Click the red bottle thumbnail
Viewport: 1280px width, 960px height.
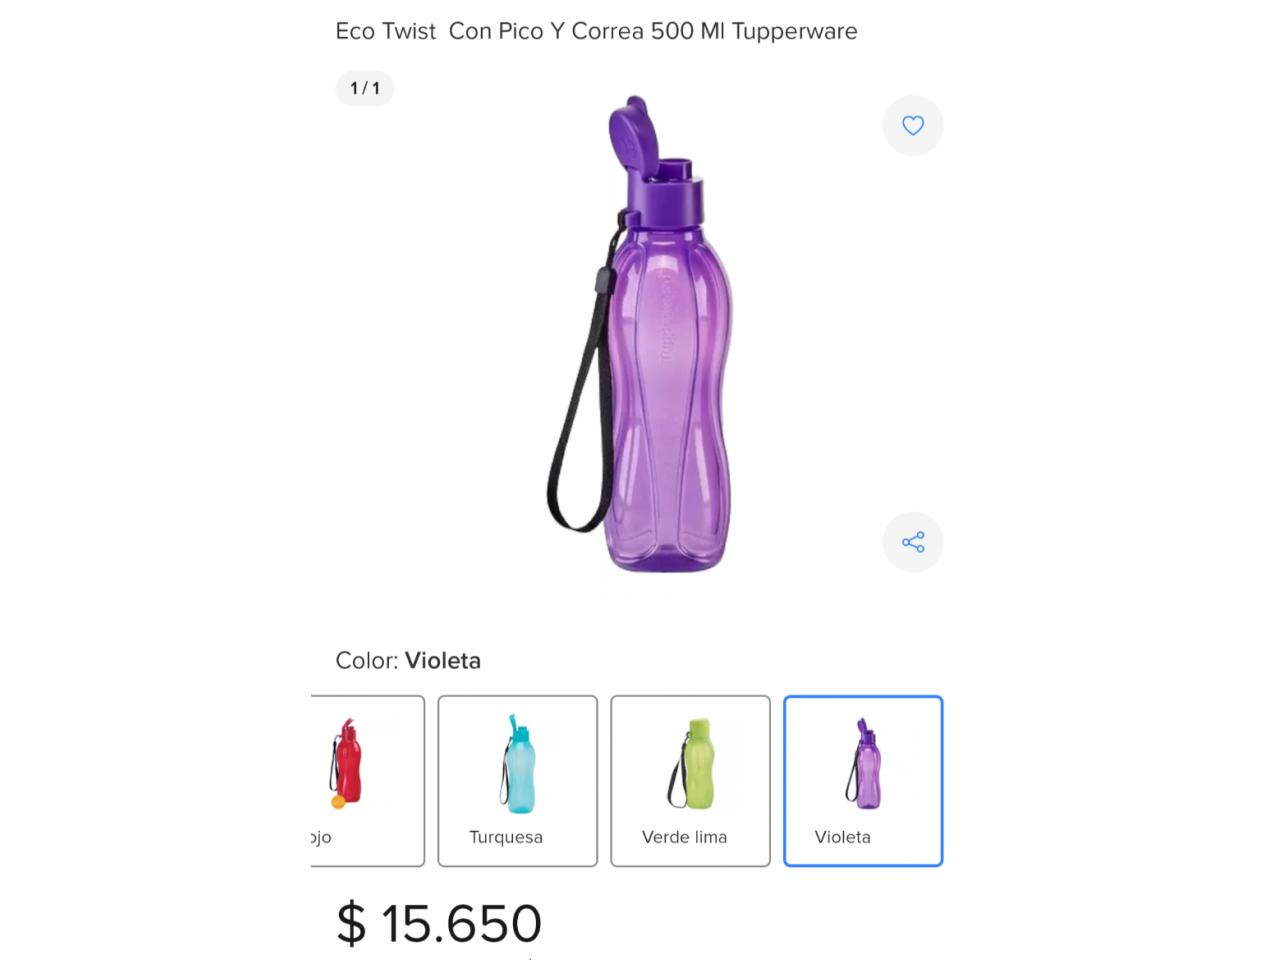(x=346, y=762)
